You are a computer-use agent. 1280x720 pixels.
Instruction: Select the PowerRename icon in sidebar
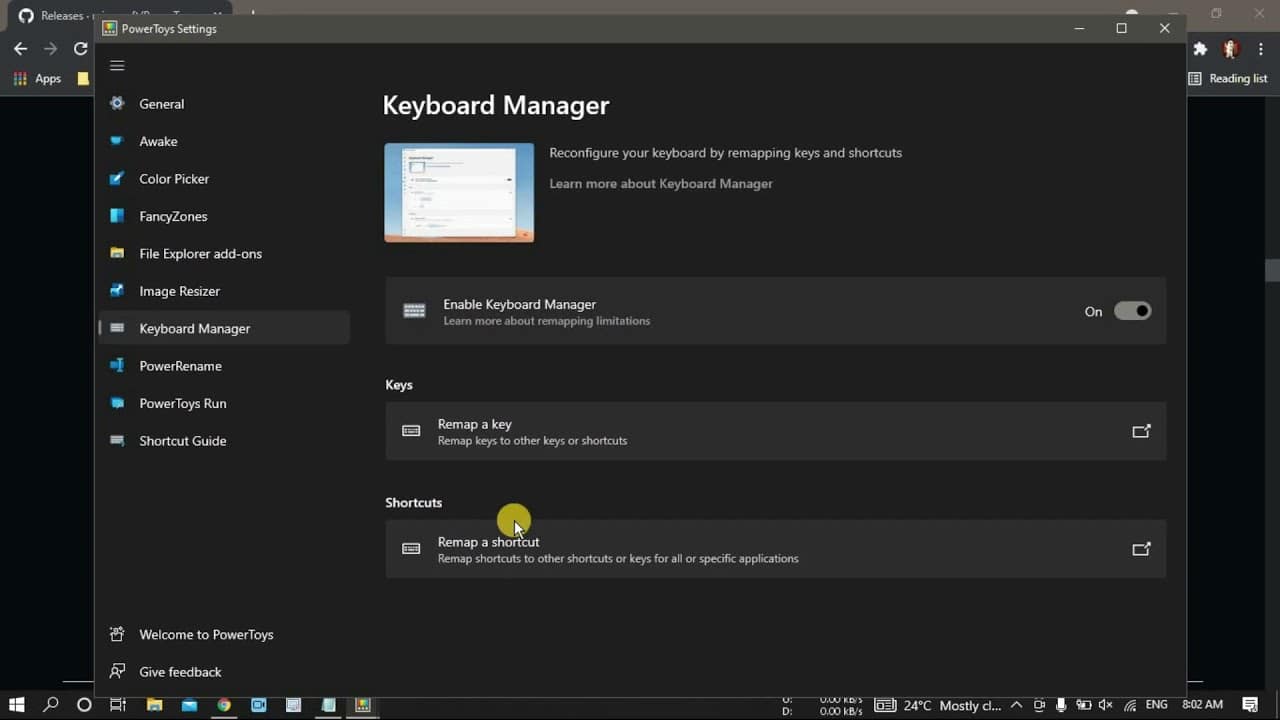118,366
